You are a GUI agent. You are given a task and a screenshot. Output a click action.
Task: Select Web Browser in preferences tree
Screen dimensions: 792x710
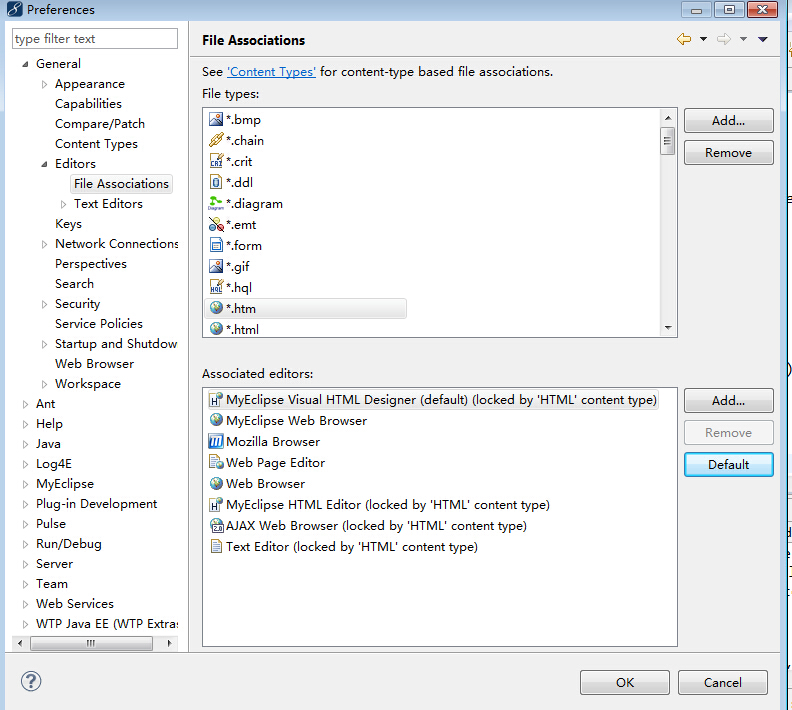pos(94,364)
